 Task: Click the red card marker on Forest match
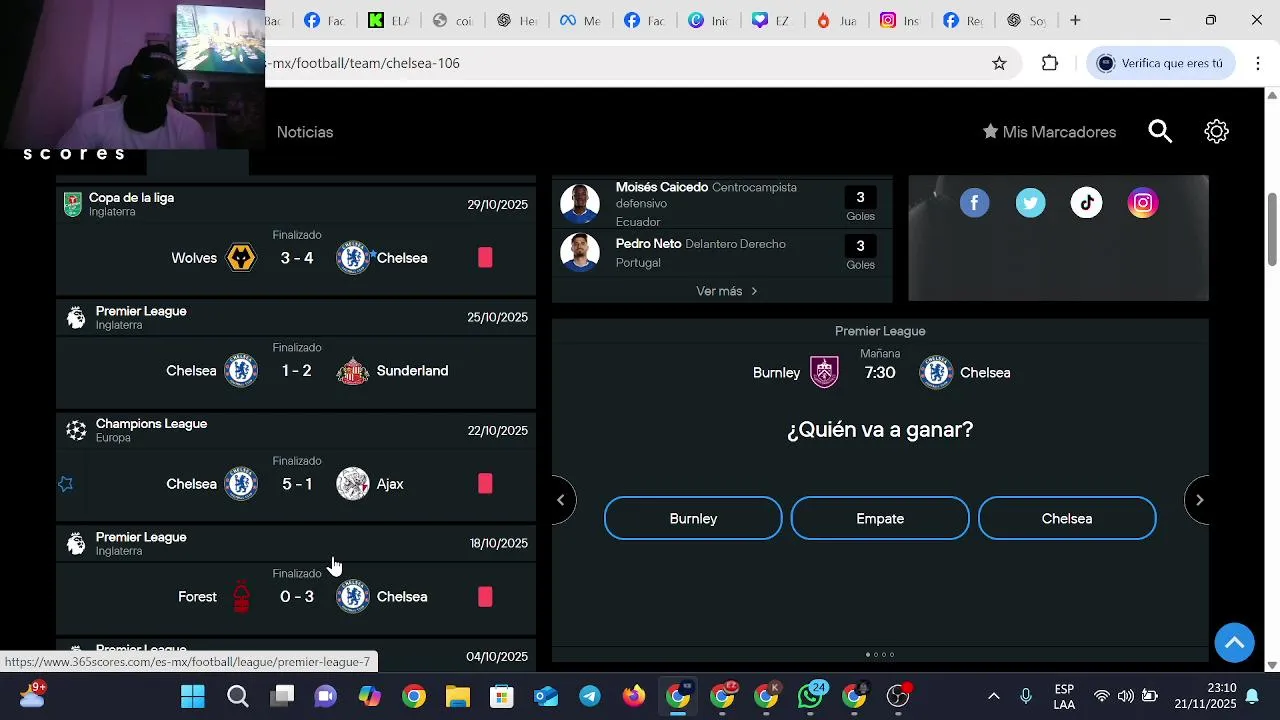tap(485, 597)
